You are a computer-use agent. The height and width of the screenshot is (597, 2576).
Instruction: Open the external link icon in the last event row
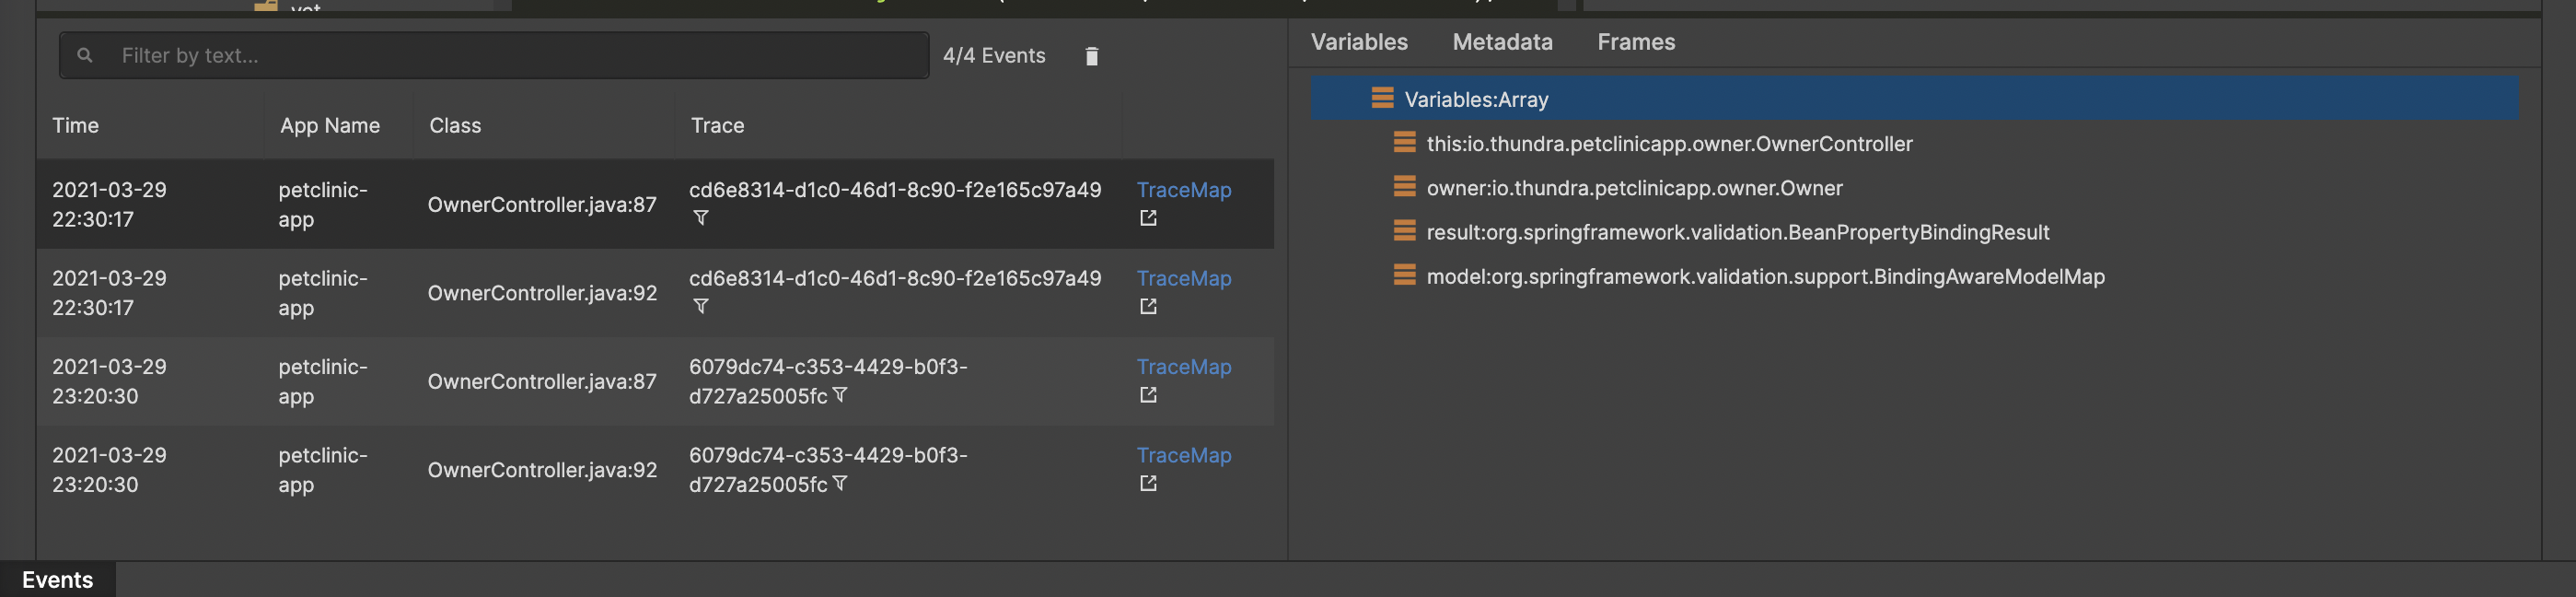click(x=1147, y=484)
